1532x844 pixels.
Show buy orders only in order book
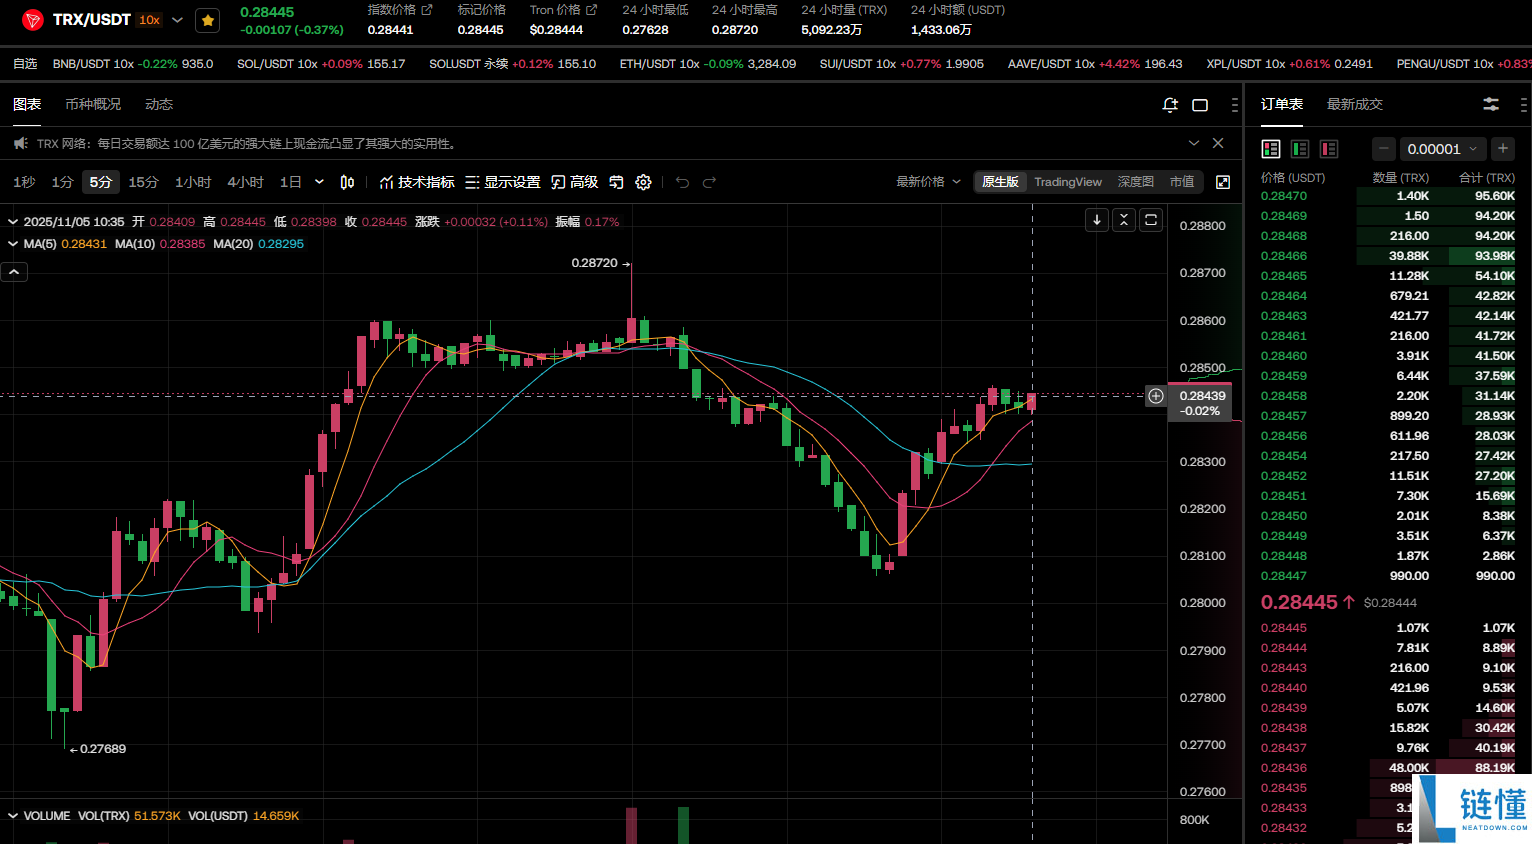point(1300,149)
